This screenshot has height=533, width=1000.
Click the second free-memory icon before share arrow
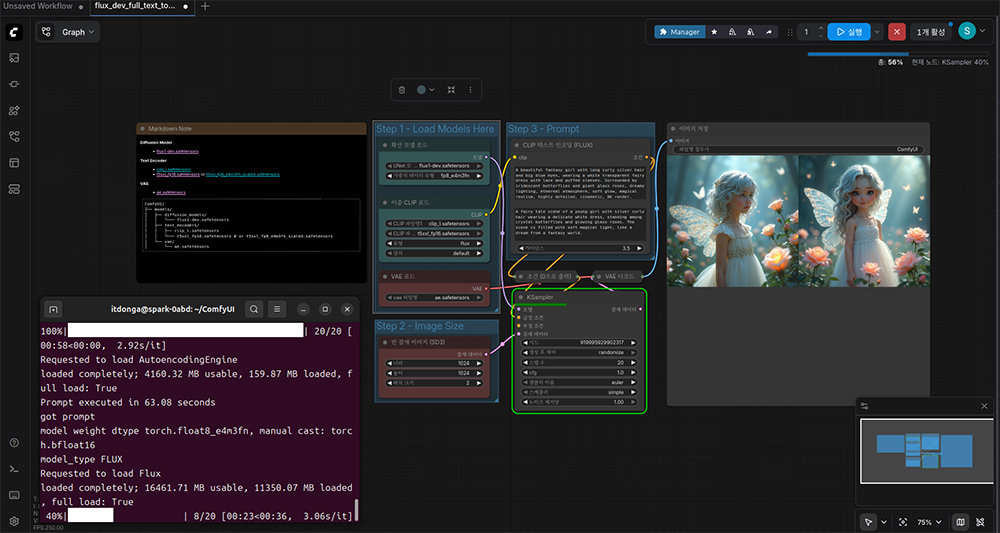pyautogui.click(x=750, y=32)
